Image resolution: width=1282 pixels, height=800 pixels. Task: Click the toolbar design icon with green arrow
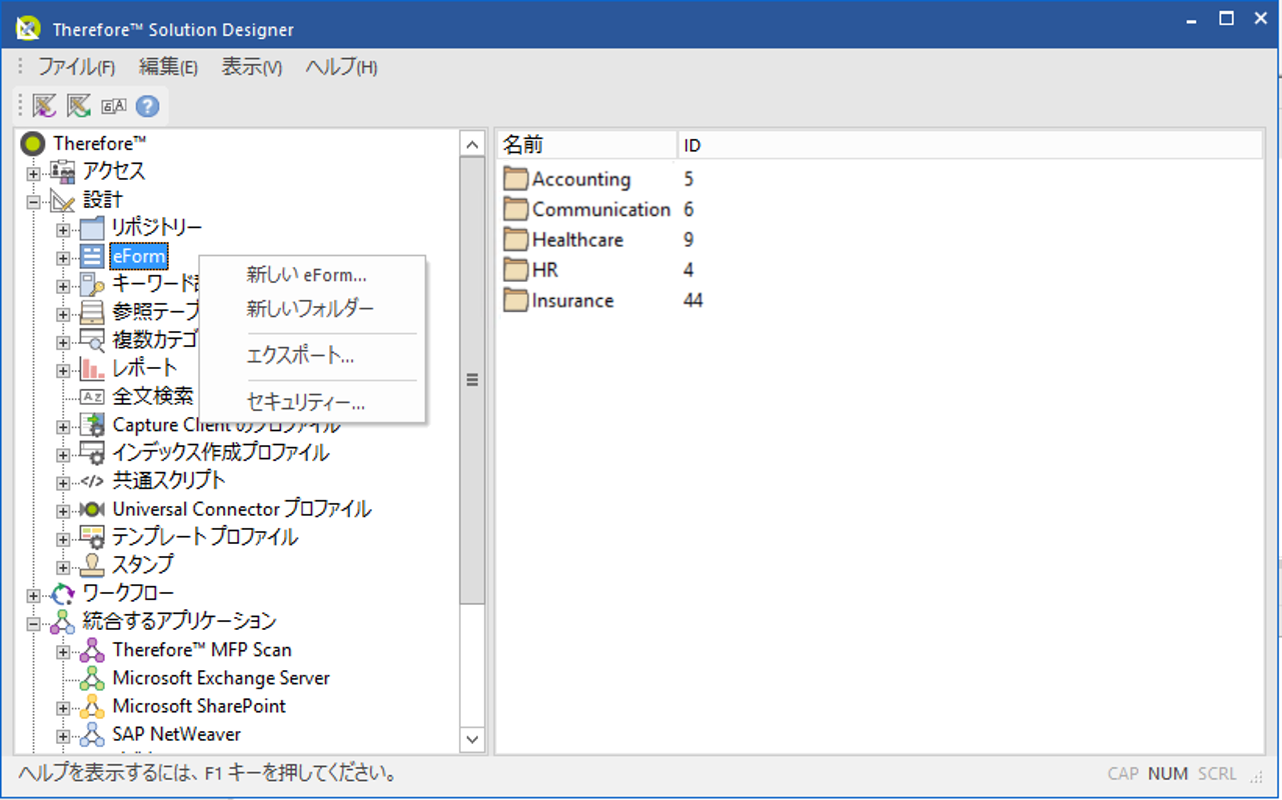(x=79, y=105)
